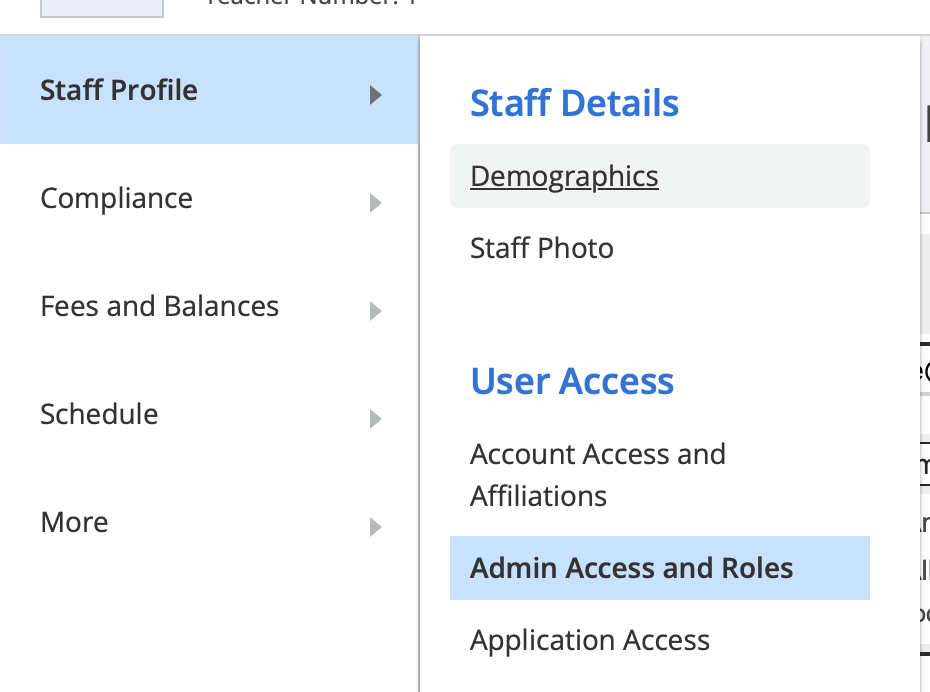Image resolution: width=930 pixels, height=692 pixels.
Task: Open Account Access and Affiliations
Action: tap(598, 474)
